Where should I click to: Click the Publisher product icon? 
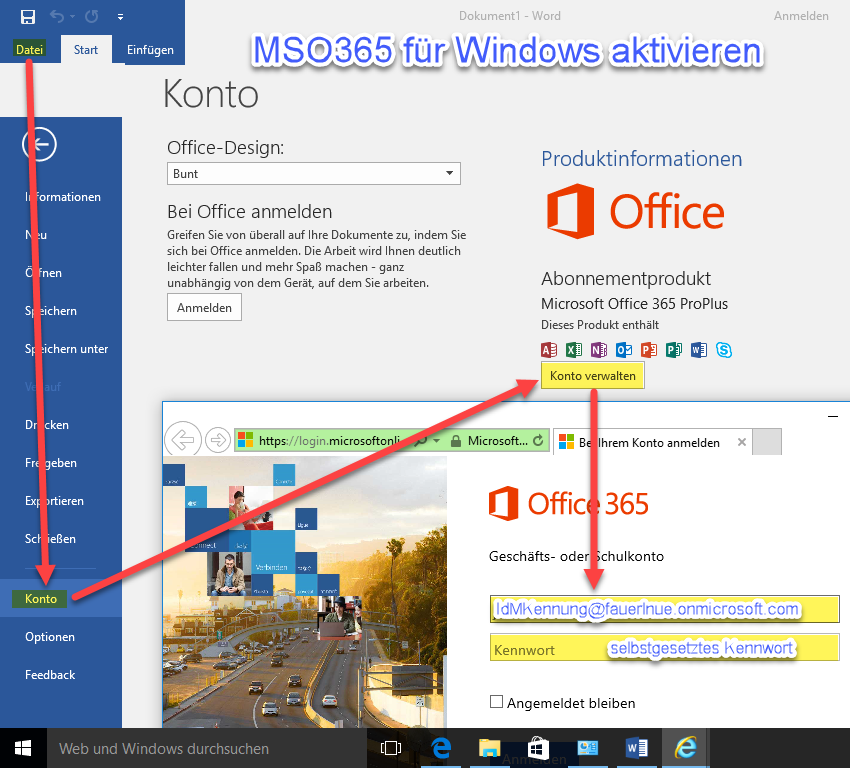click(674, 350)
